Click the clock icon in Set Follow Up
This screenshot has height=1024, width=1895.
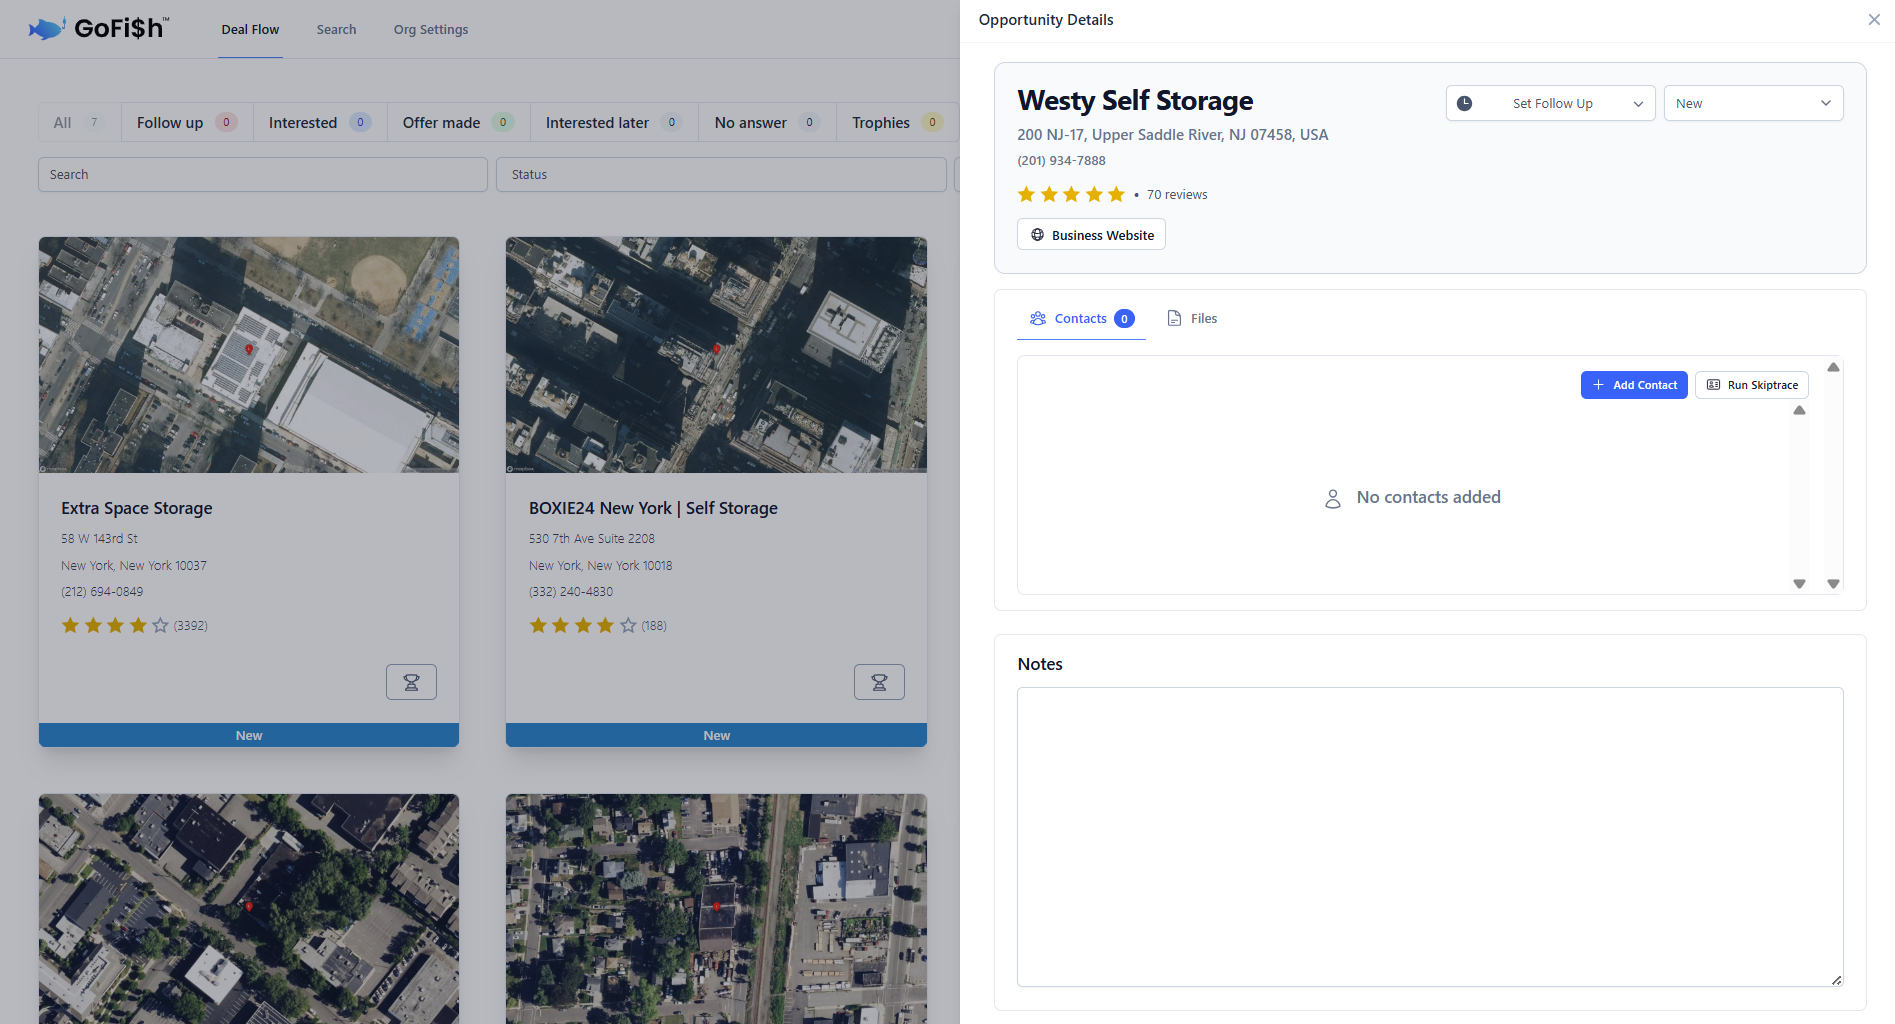[1464, 103]
